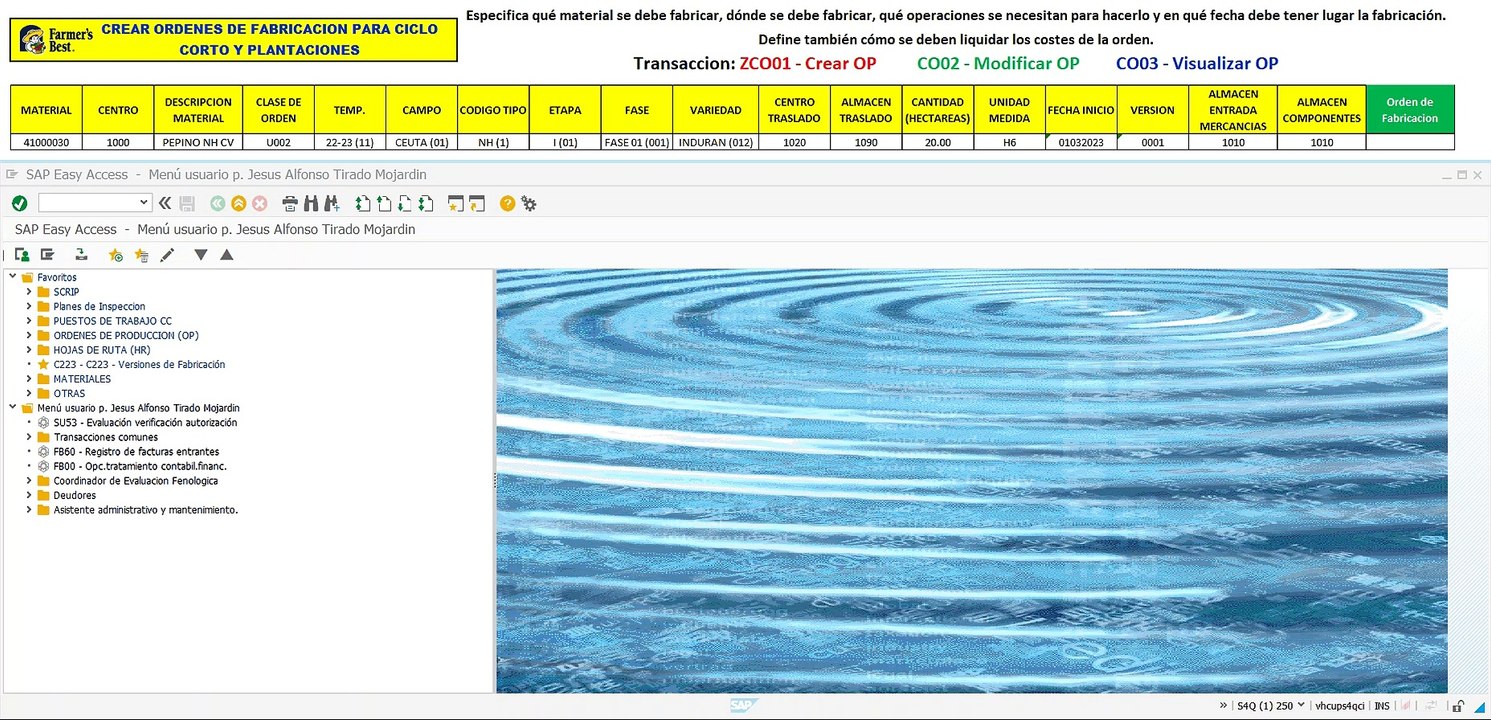Click the MATERIAL value 41000030 cell

(46, 142)
